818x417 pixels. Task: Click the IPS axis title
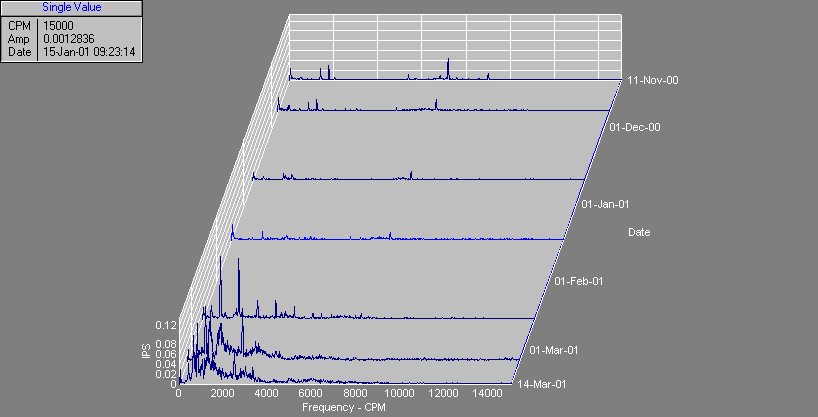147,350
